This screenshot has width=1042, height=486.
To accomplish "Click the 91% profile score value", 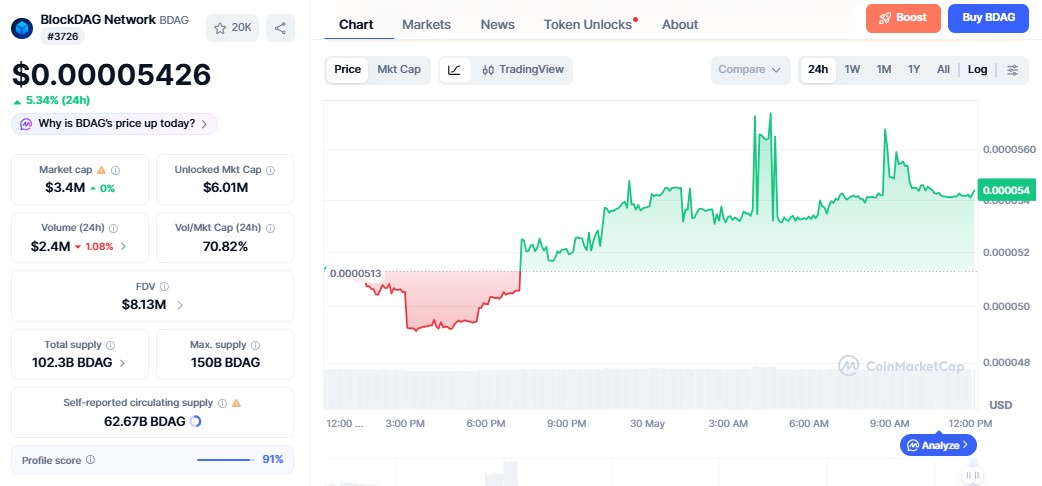I will (272, 459).
